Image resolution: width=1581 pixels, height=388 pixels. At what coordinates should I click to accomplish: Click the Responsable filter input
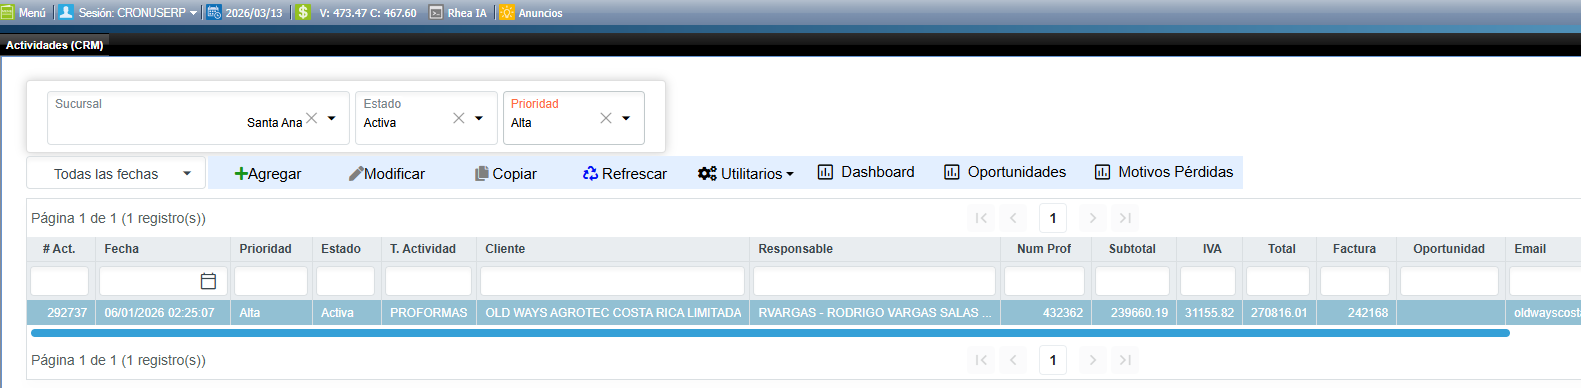coord(875,281)
